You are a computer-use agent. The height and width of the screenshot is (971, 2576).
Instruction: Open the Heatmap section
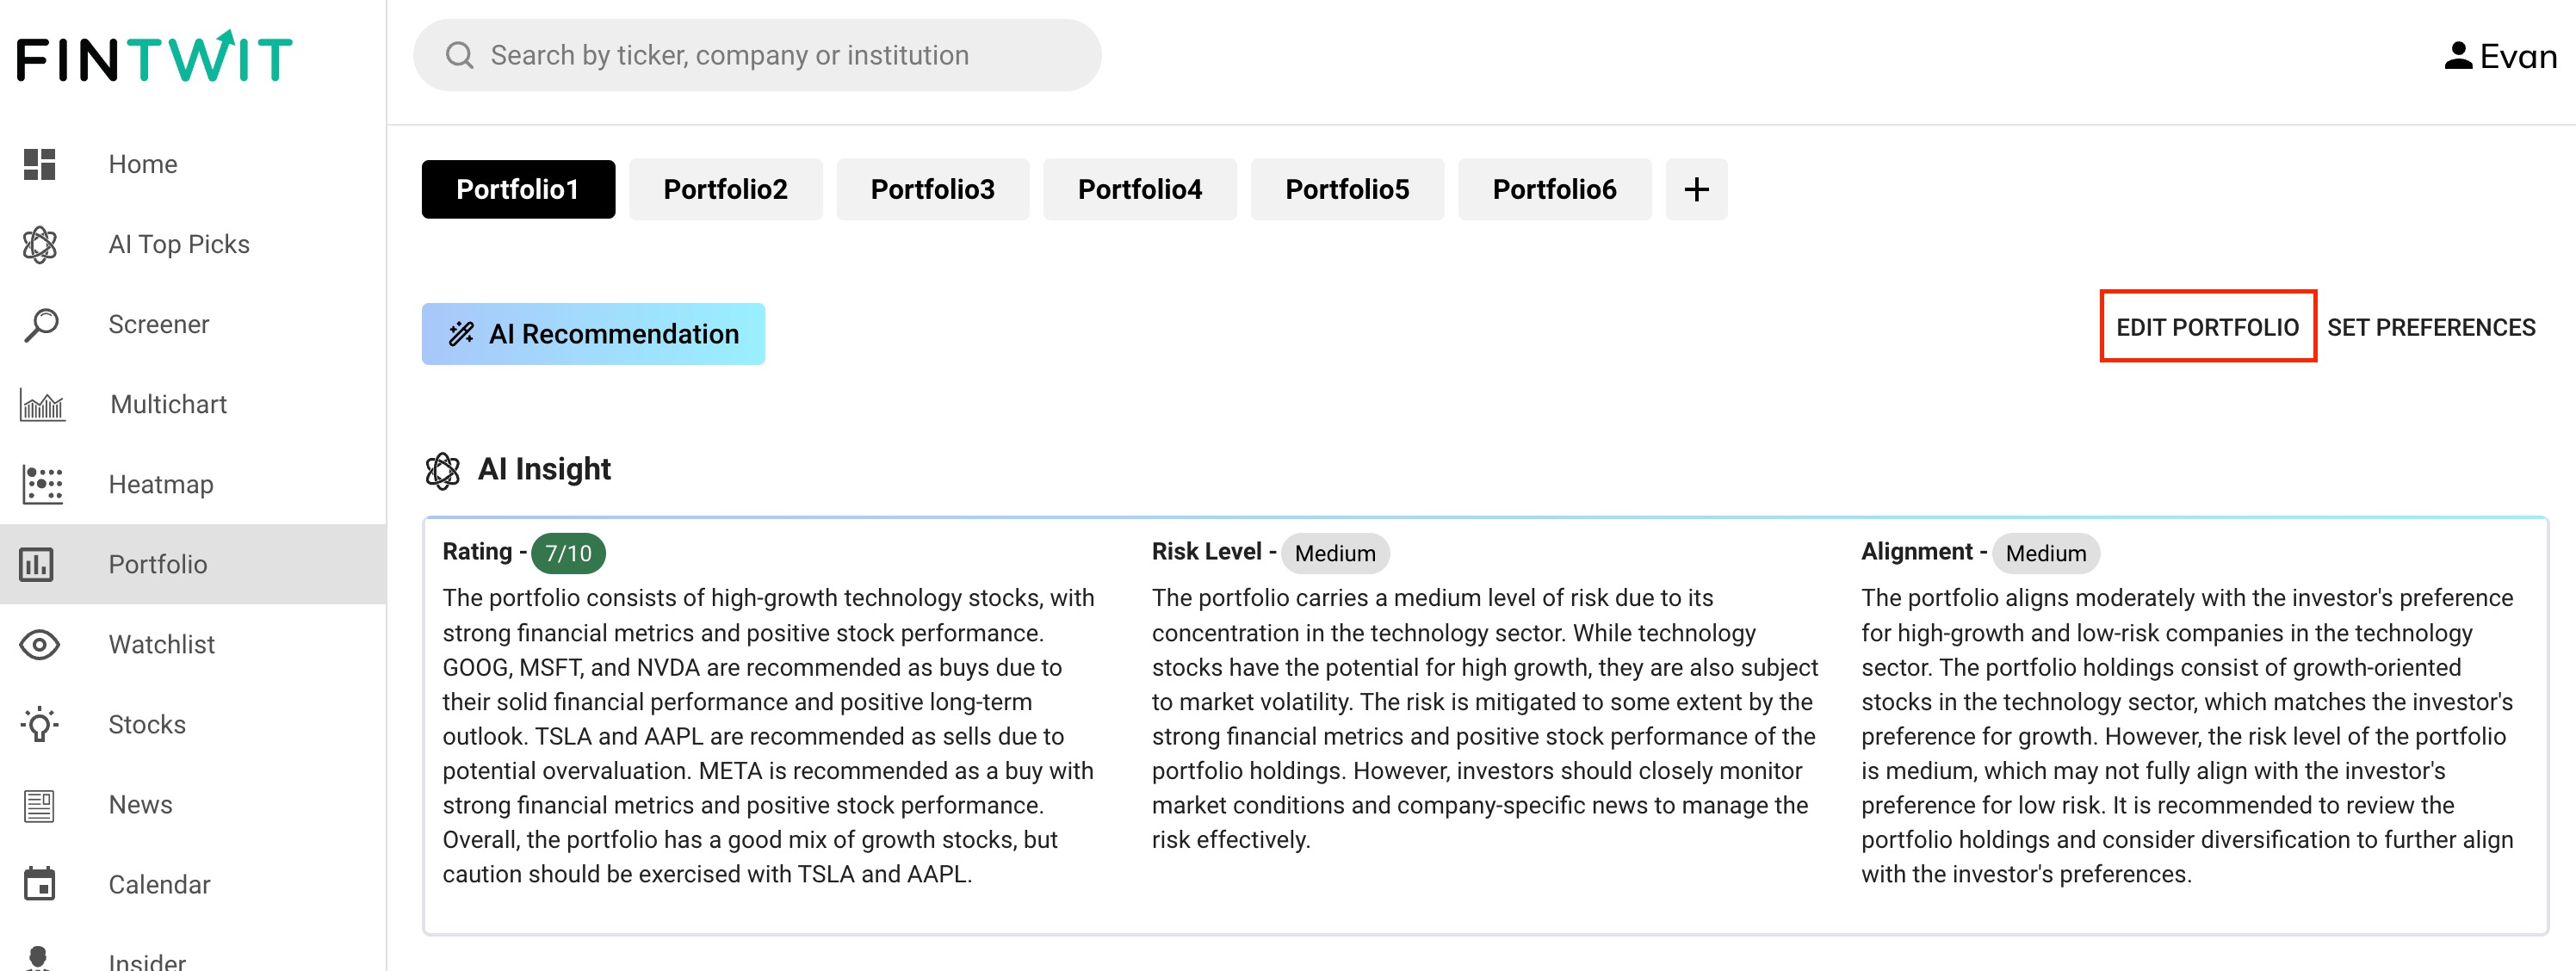(x=193, y=484)
